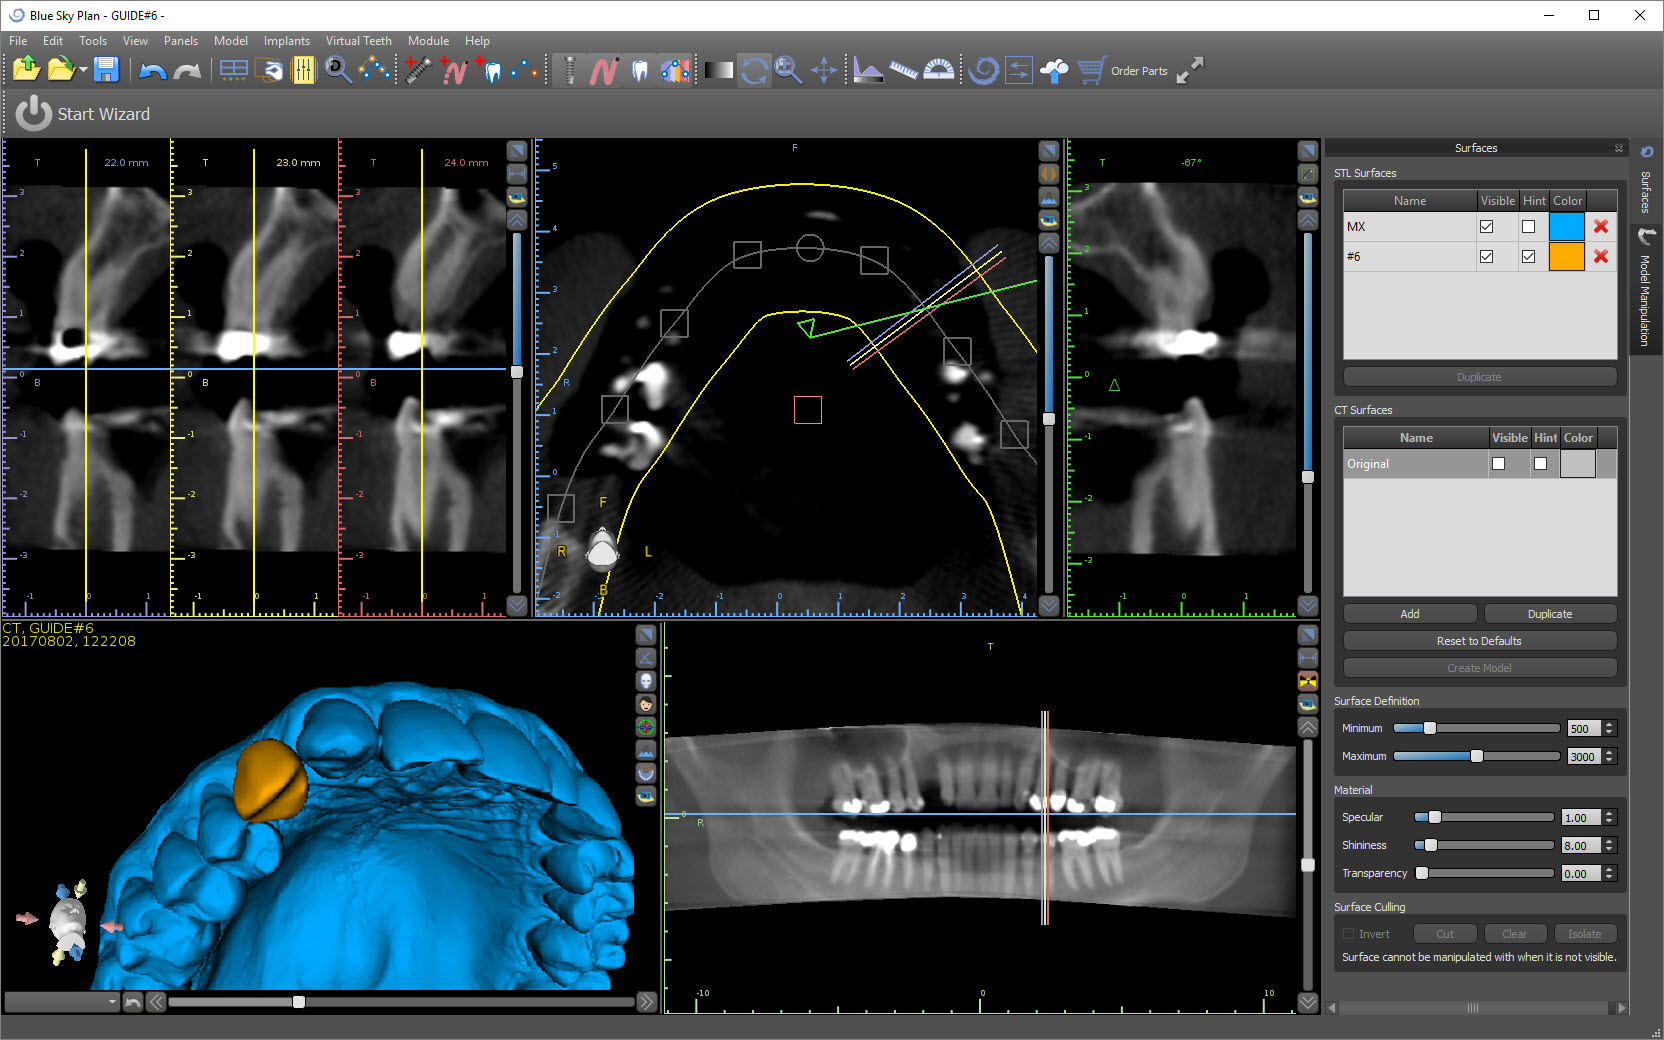Image resolution: width=1664 pixels, height=1040 pixels.
Task: Open the Module menu
Action: pos(428,41)
